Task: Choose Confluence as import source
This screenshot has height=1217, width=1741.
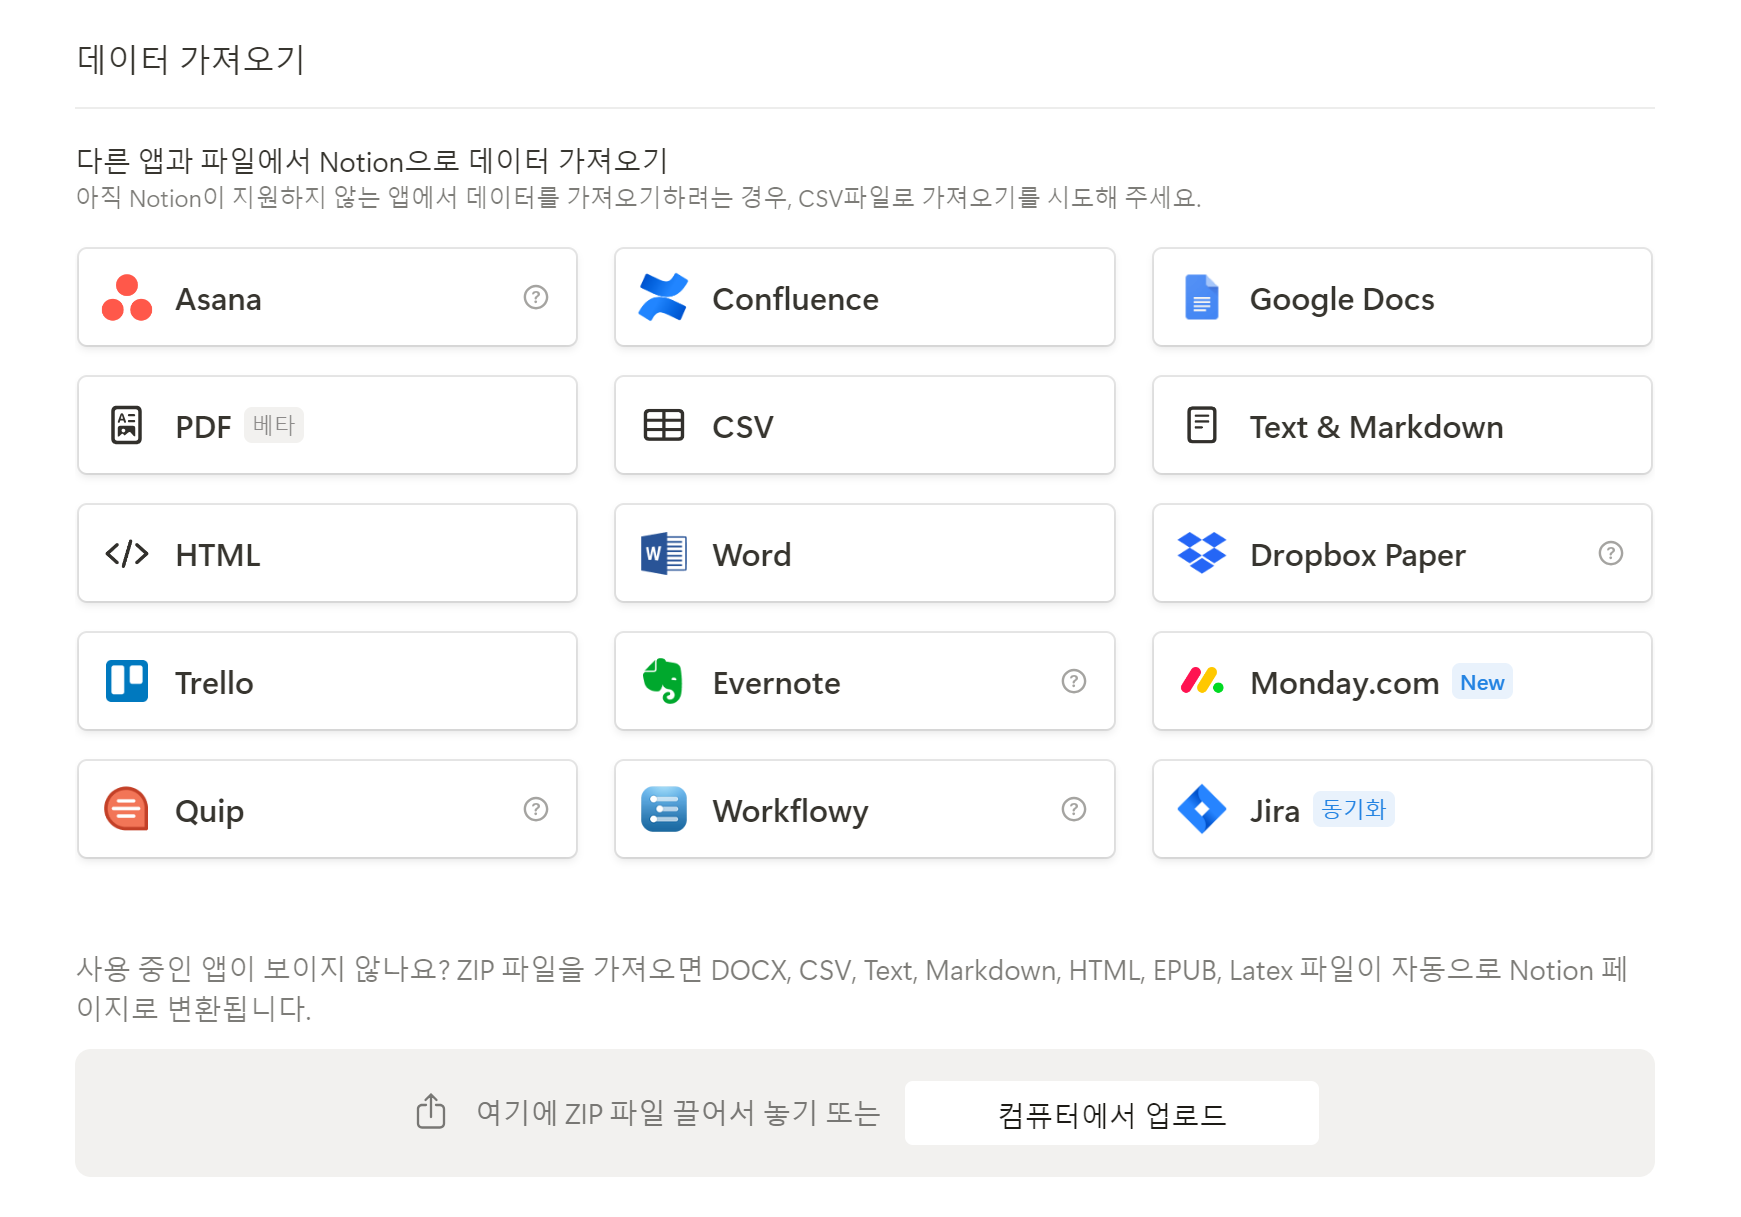Action: point(864,297)
